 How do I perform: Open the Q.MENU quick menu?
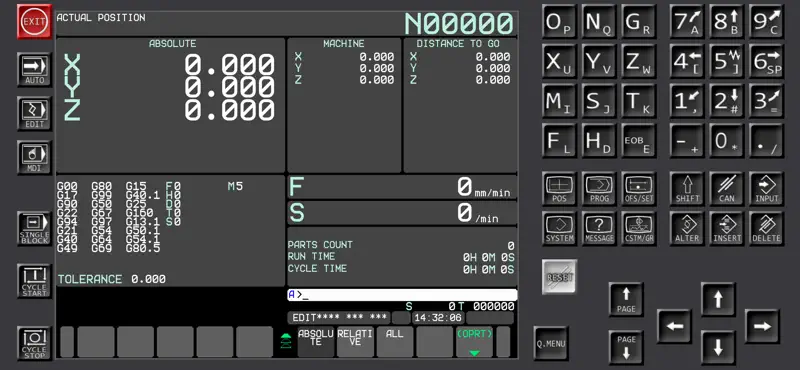pos(551,343)
